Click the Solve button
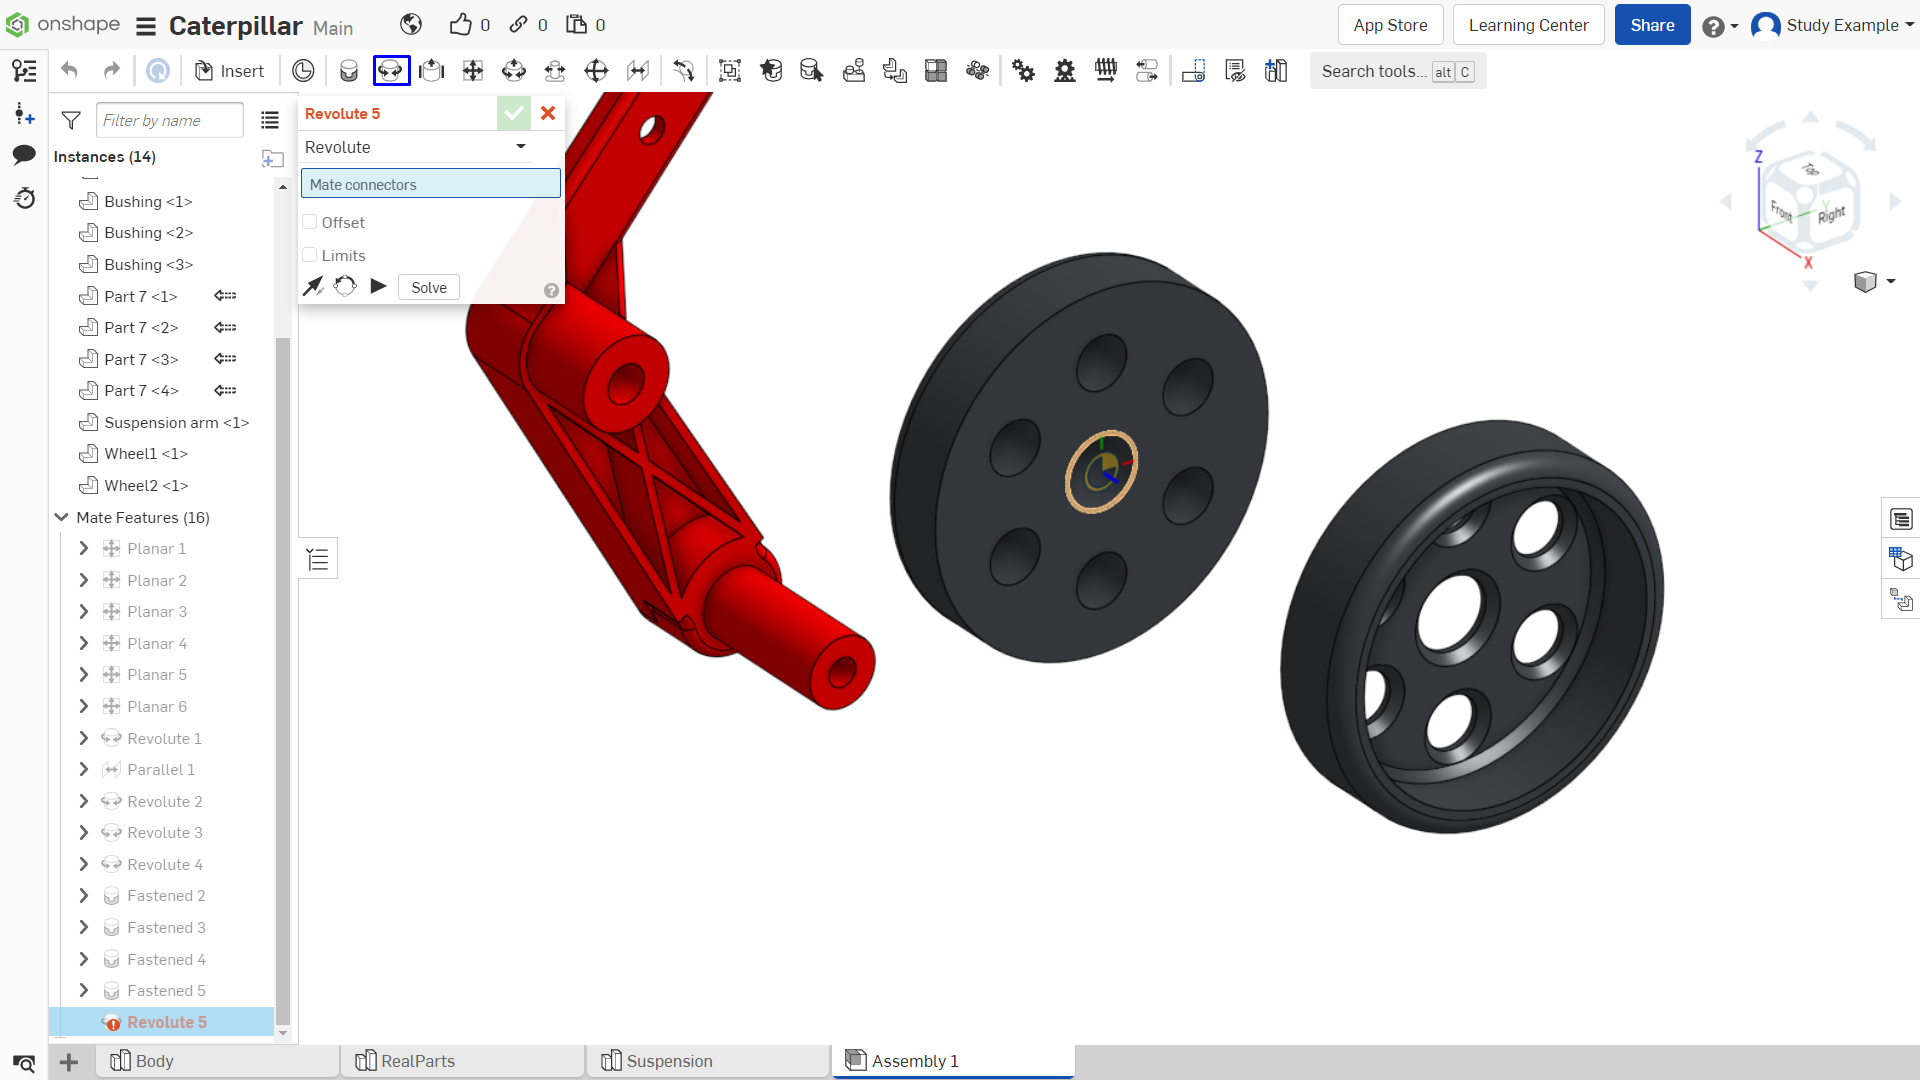This screenshot has height=1080, width=1920. point(429,287)
